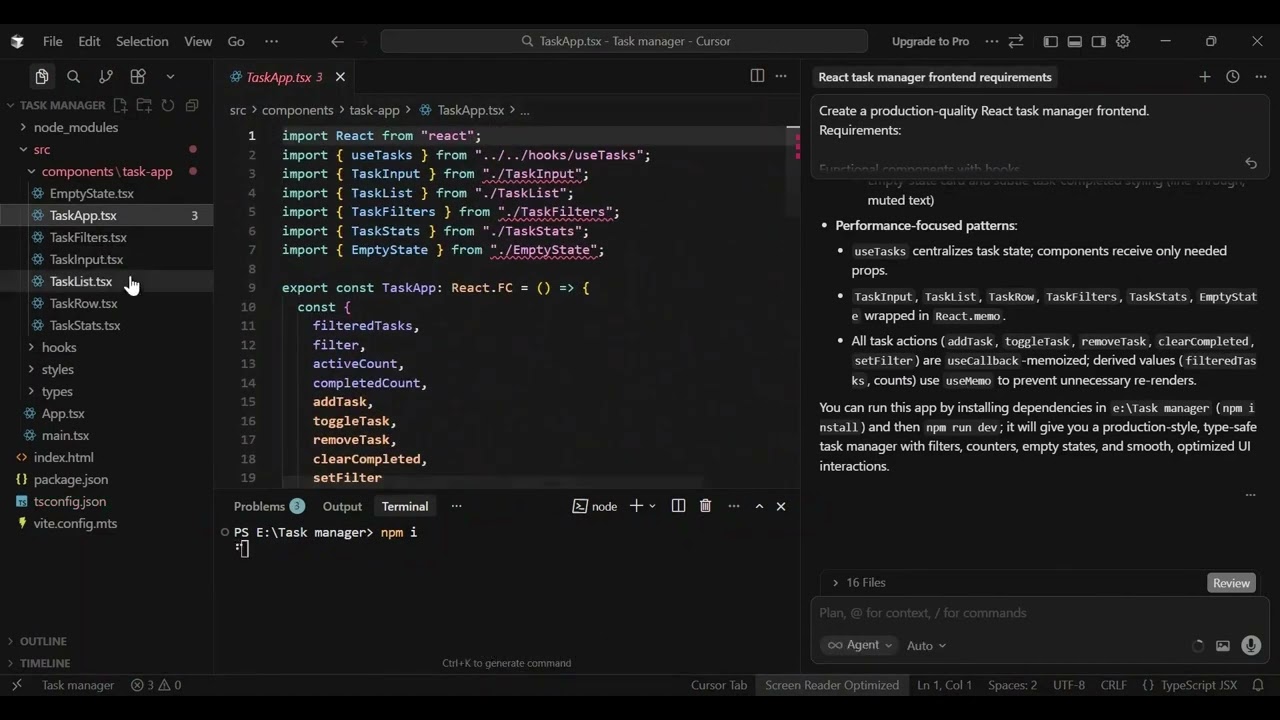The height and width of the screenshot is (720, 1280).
Task: Collapse the components\task-app folder
Action: [107, 171]
